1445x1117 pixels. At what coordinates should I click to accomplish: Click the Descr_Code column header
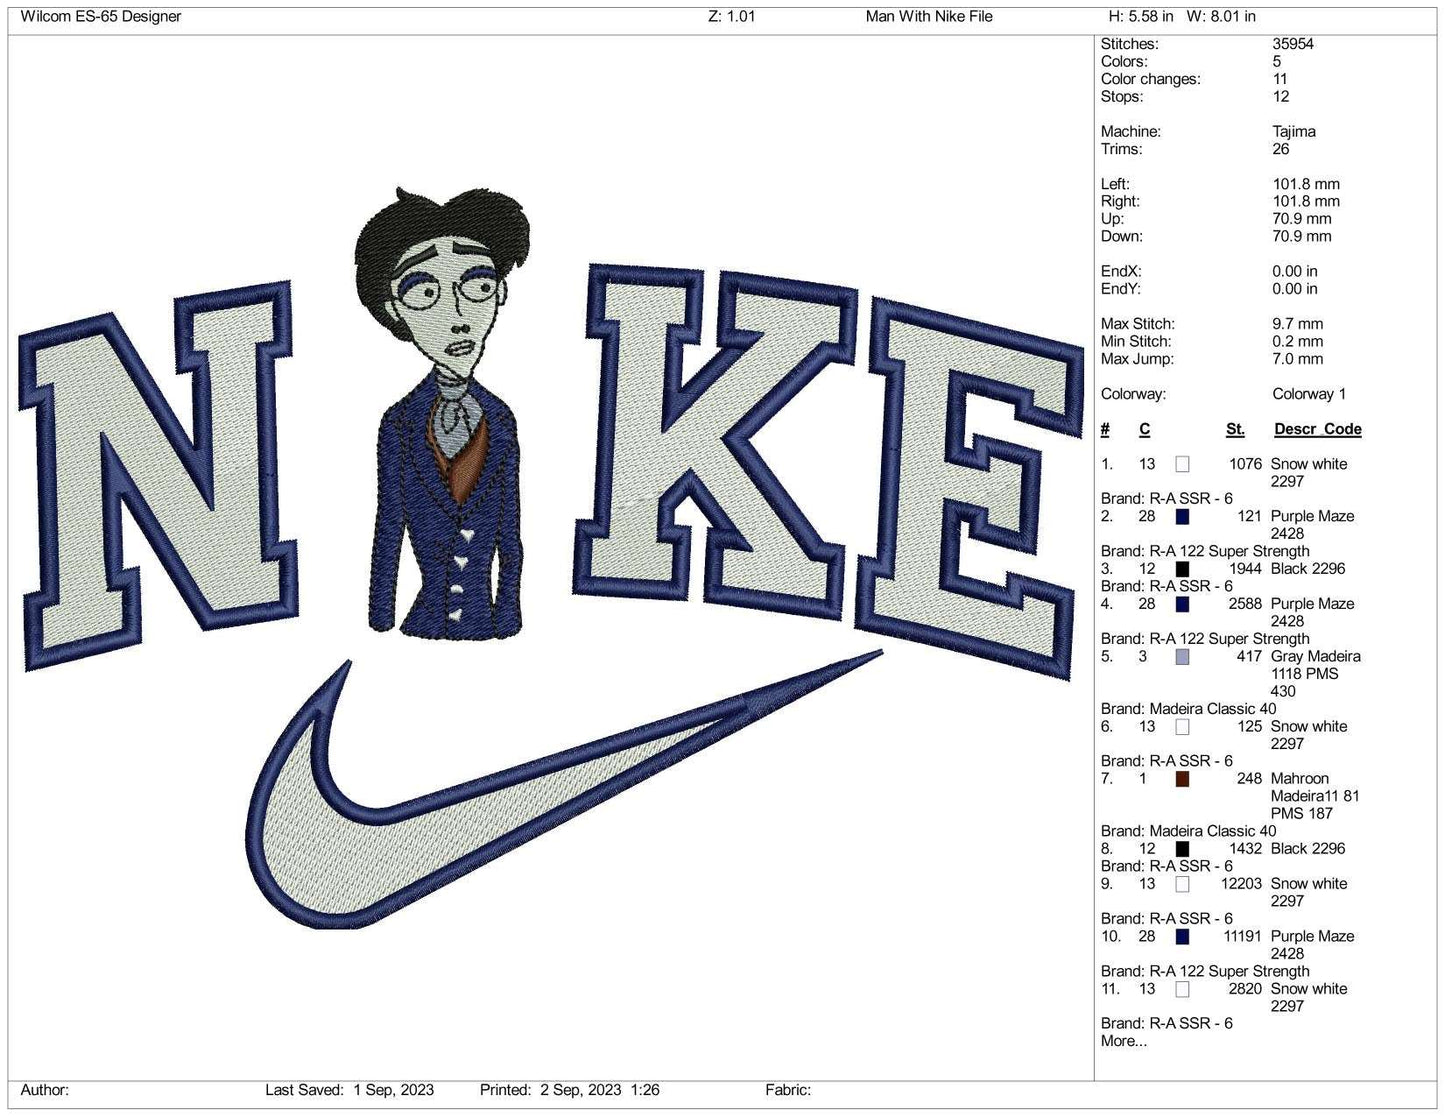(1317, 429)
